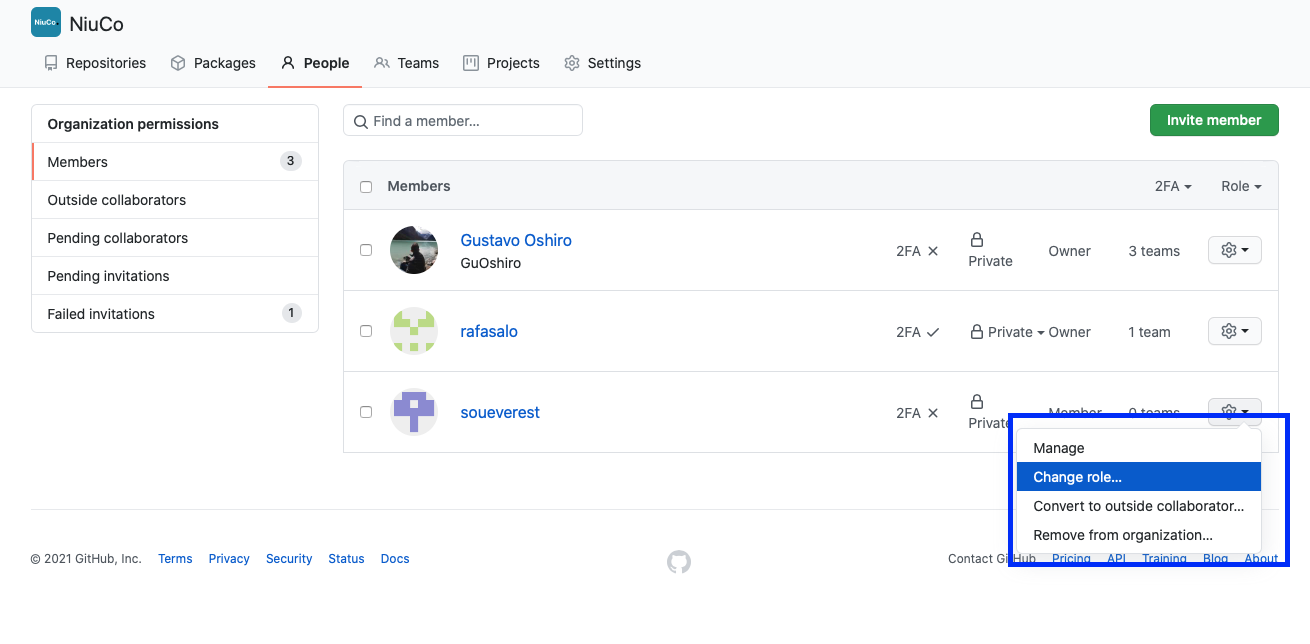
Task: Expand the Role filter dropdown
Action: click(x=1241, y=186)
